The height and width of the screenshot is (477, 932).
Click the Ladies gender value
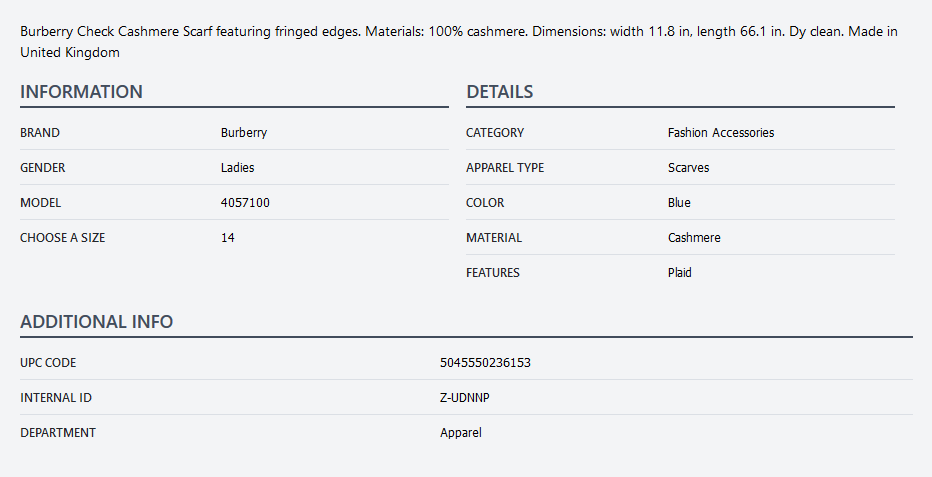pyautogui.click(x=238, y=168)
